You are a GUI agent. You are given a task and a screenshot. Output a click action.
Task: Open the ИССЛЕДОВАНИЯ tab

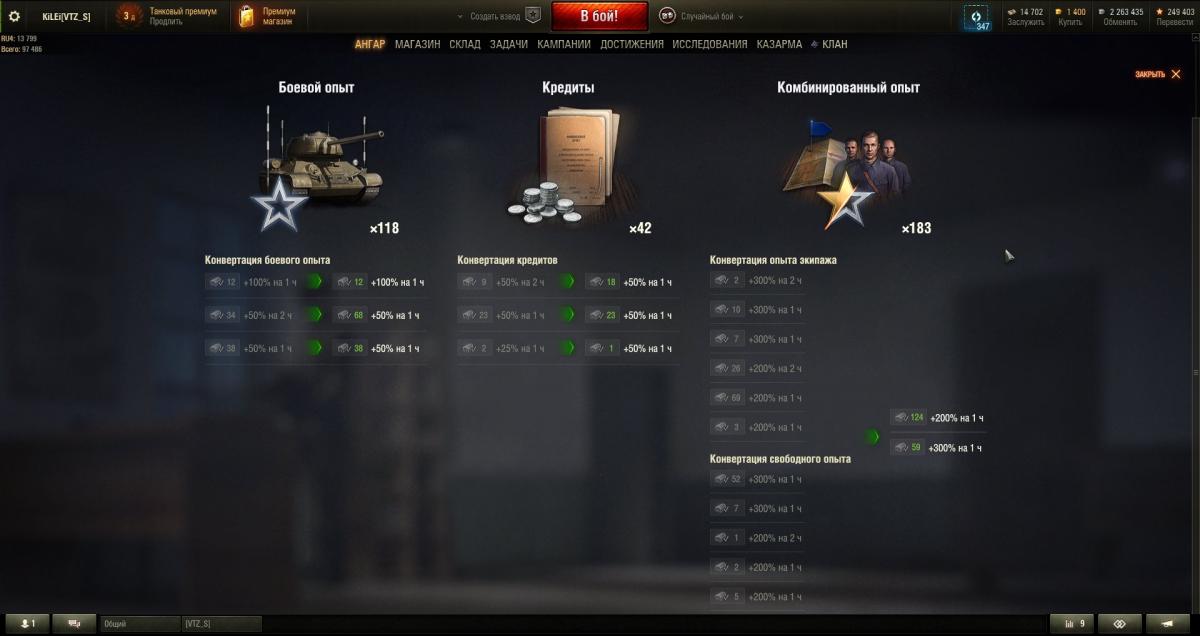pyautogui.click(x=710, y=44)
